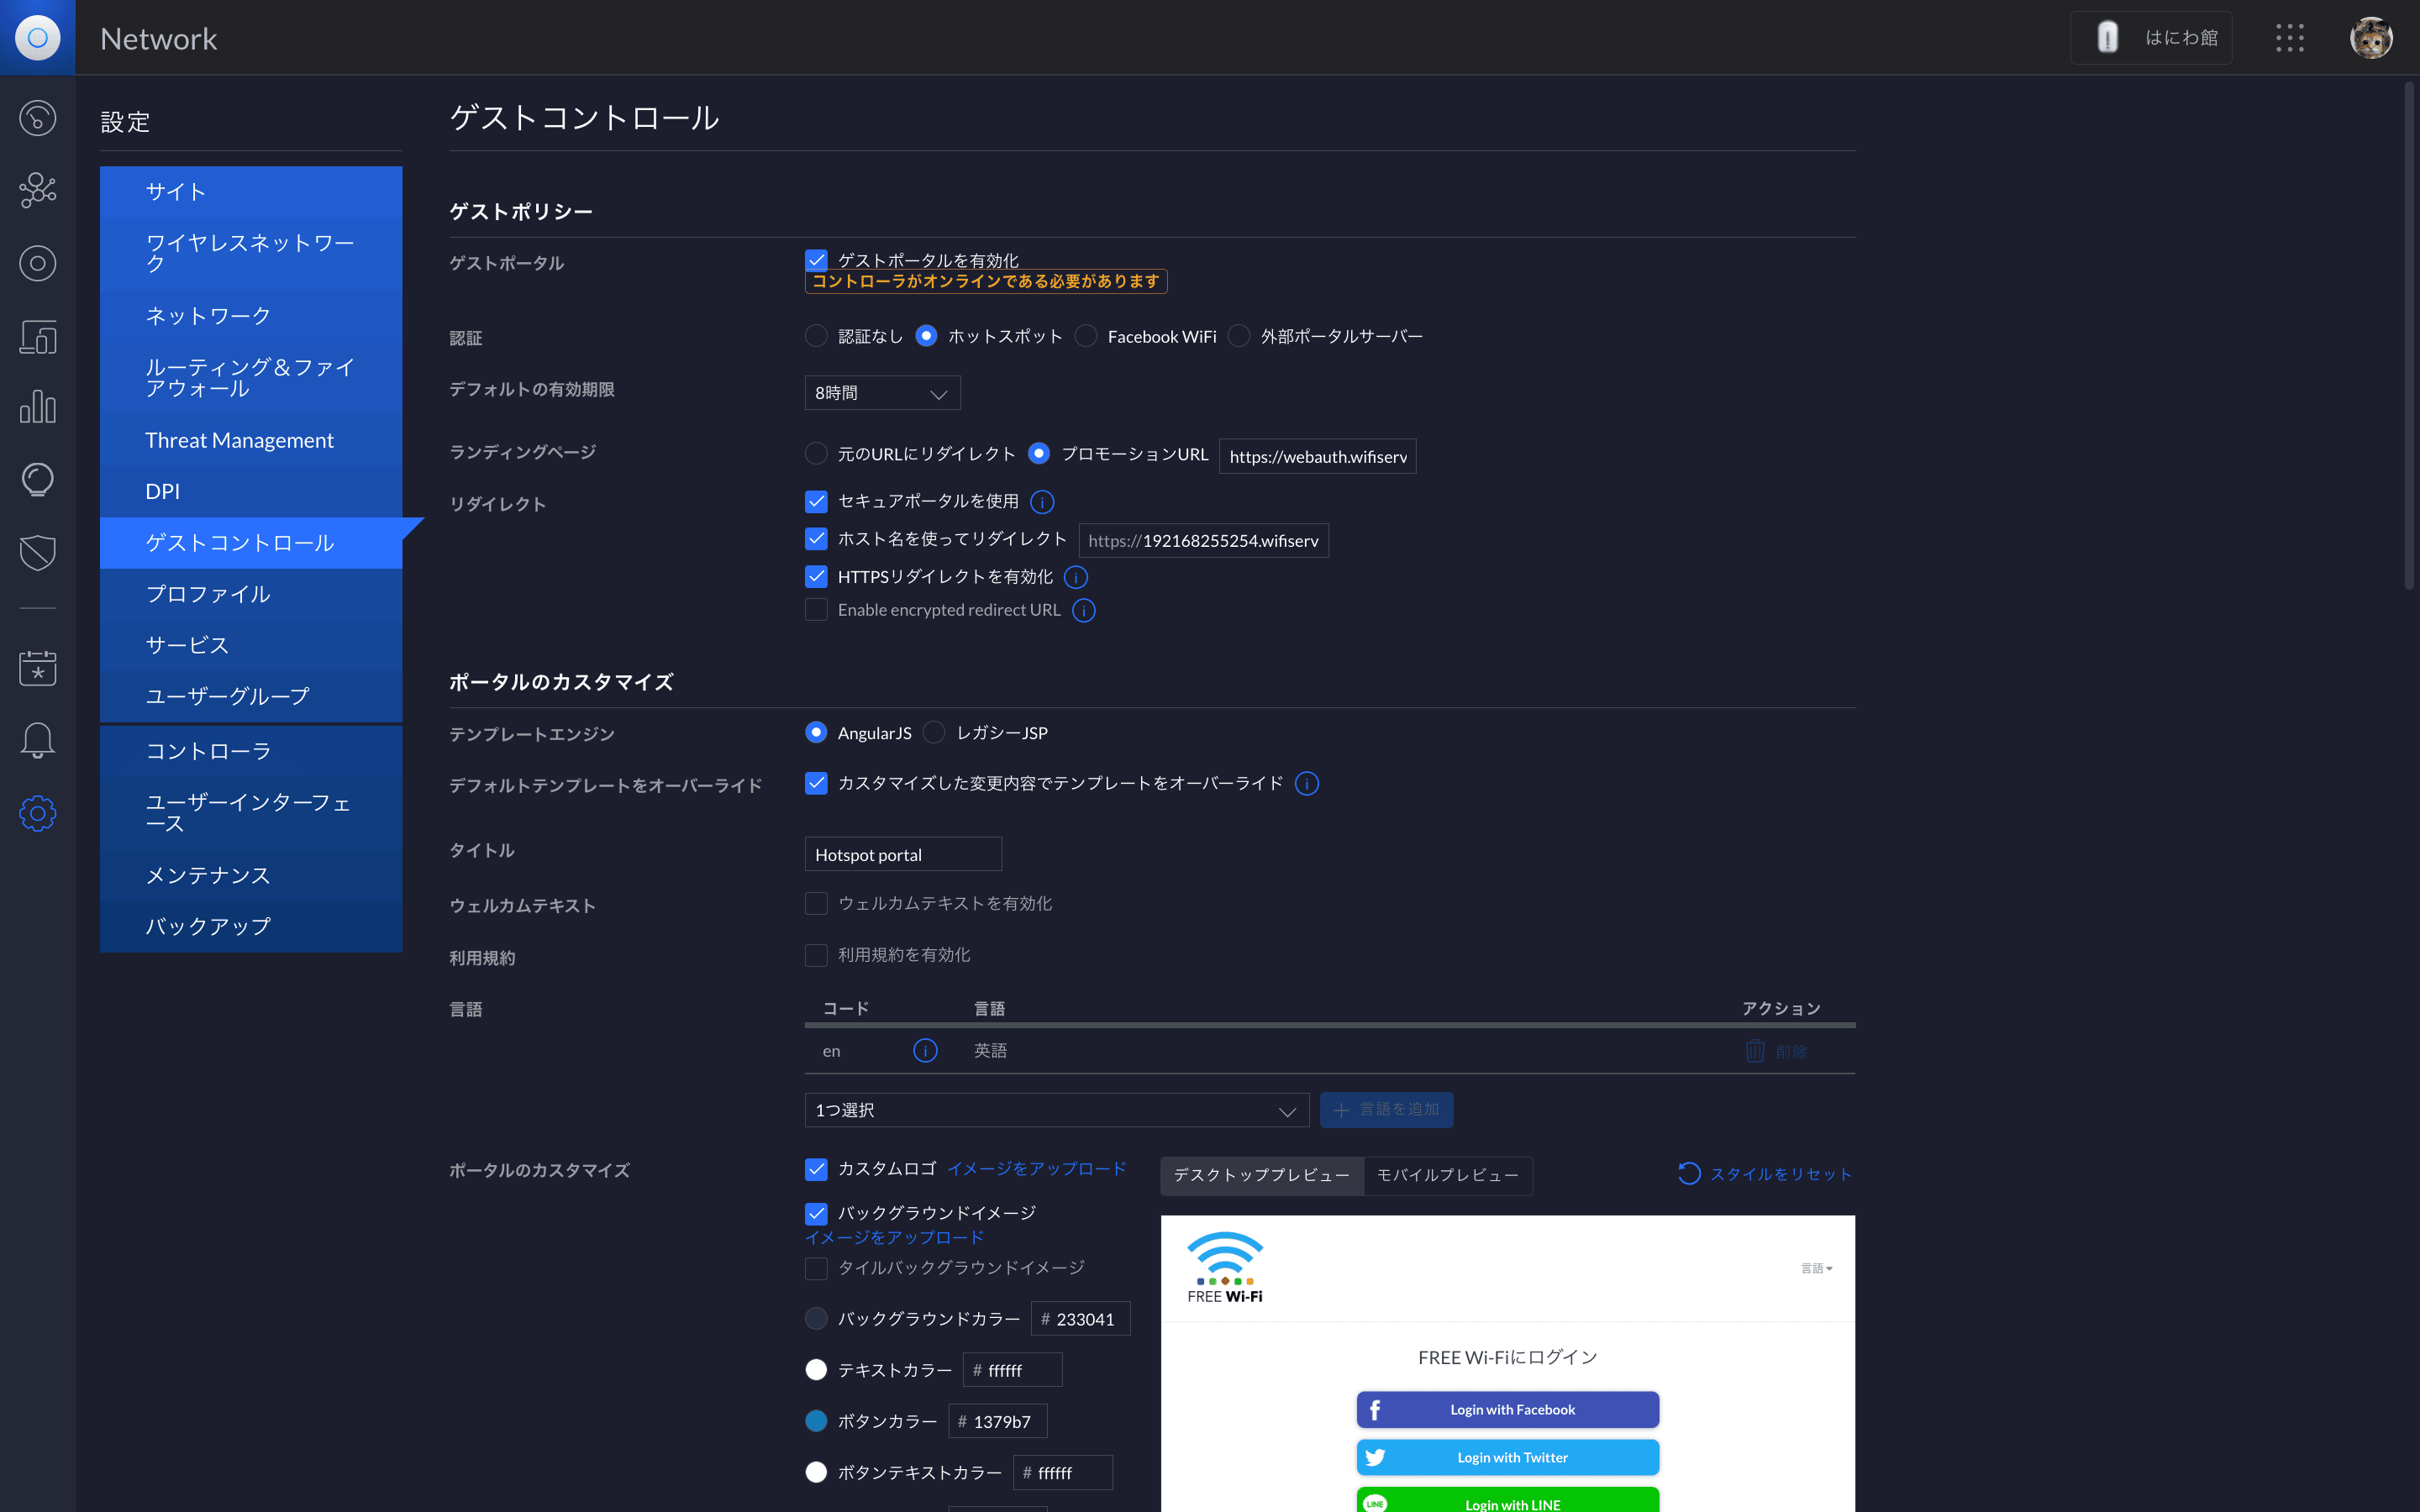Enable ウェルカムテキストを有効化 checkbox
2420x1512 pixels.
click(816, 903)
